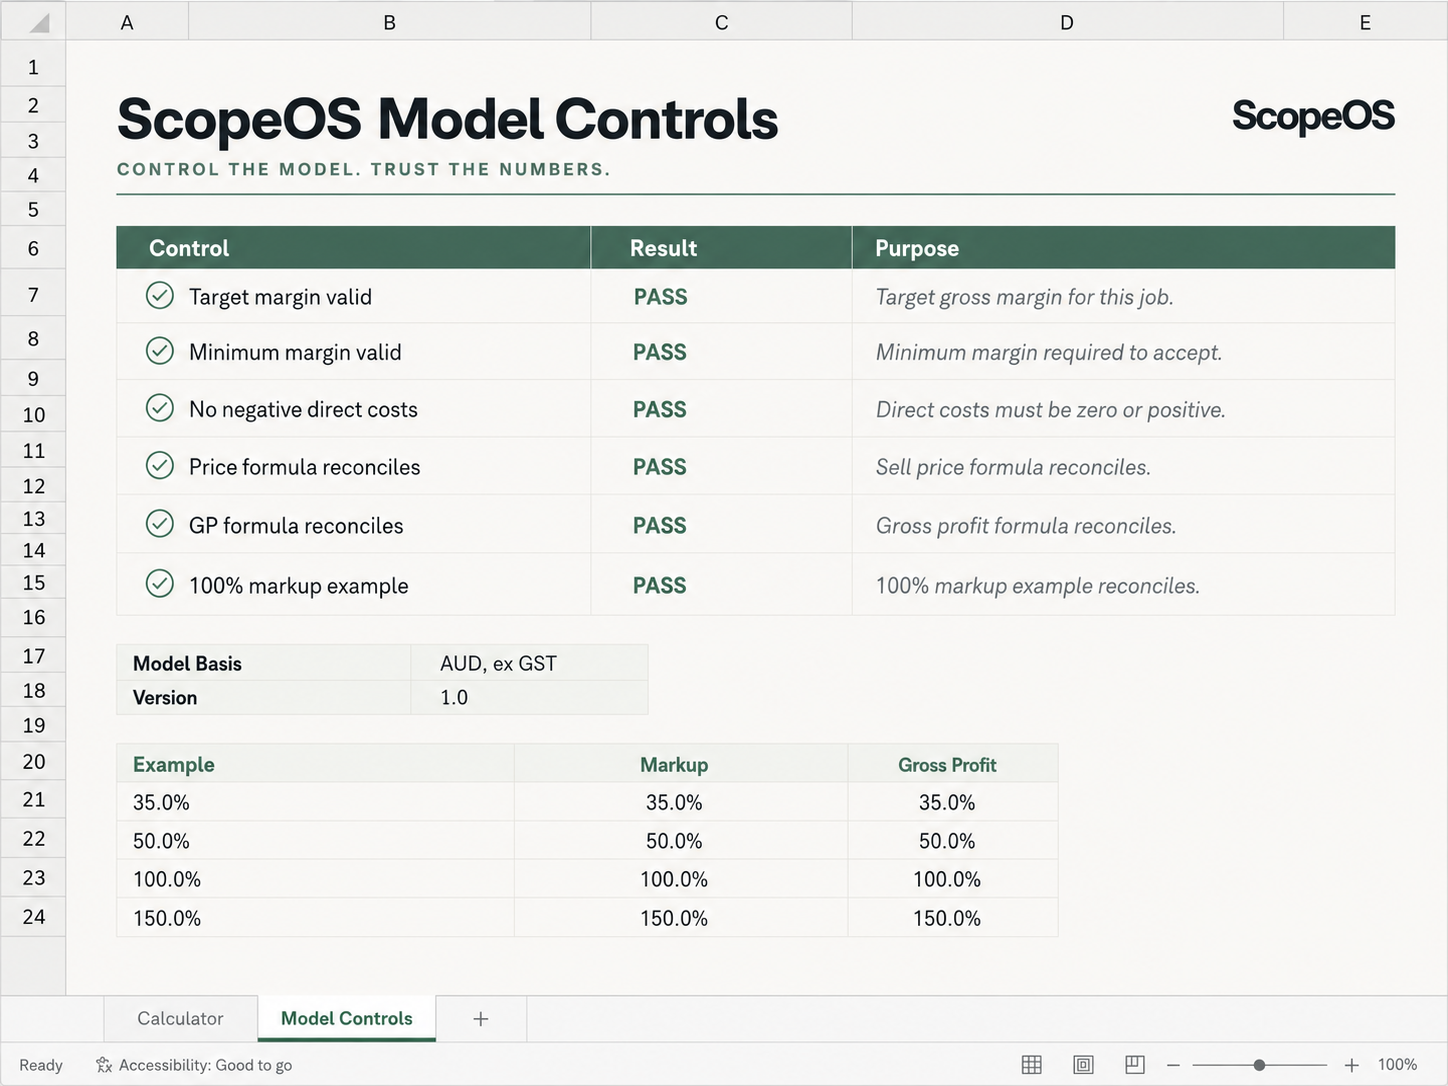Viewport: 1448px width, 1086px height.
Task: Click check icon beside GP formula reconciles
Action: (x=160, y=524)
